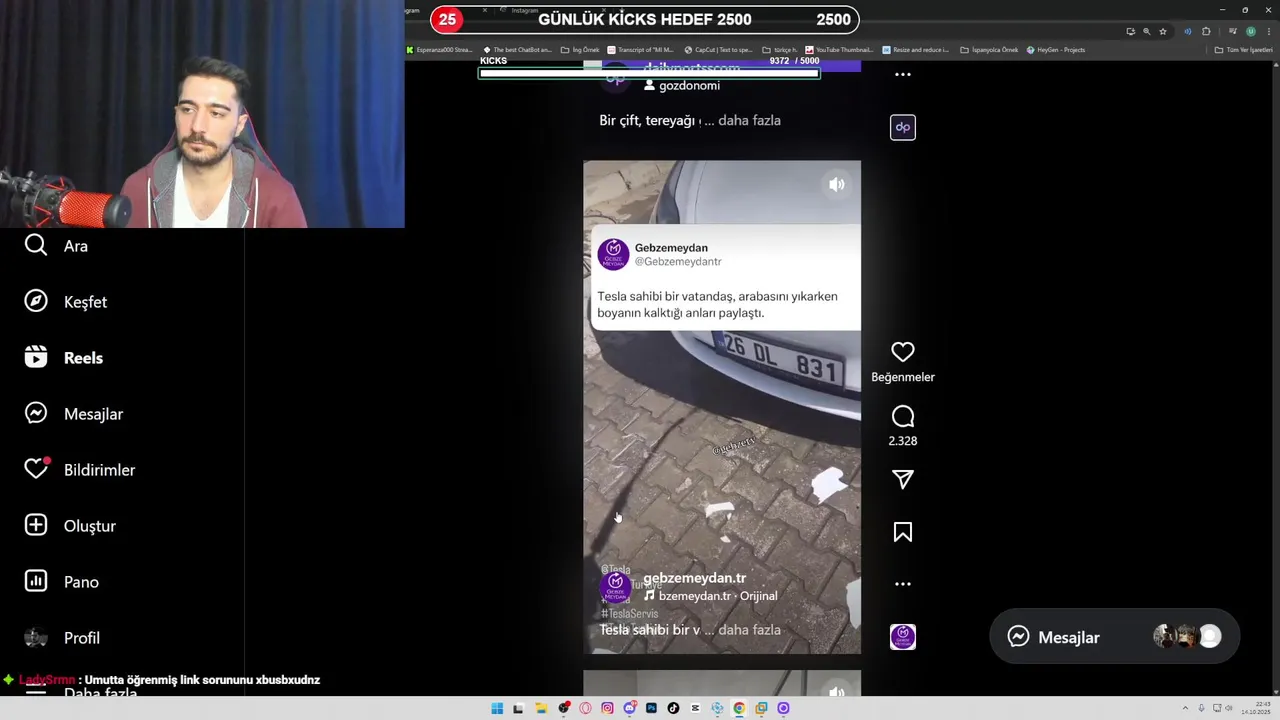1280x720 pixels.
Task: Show hidden system tray icons
Action: 1188,708
